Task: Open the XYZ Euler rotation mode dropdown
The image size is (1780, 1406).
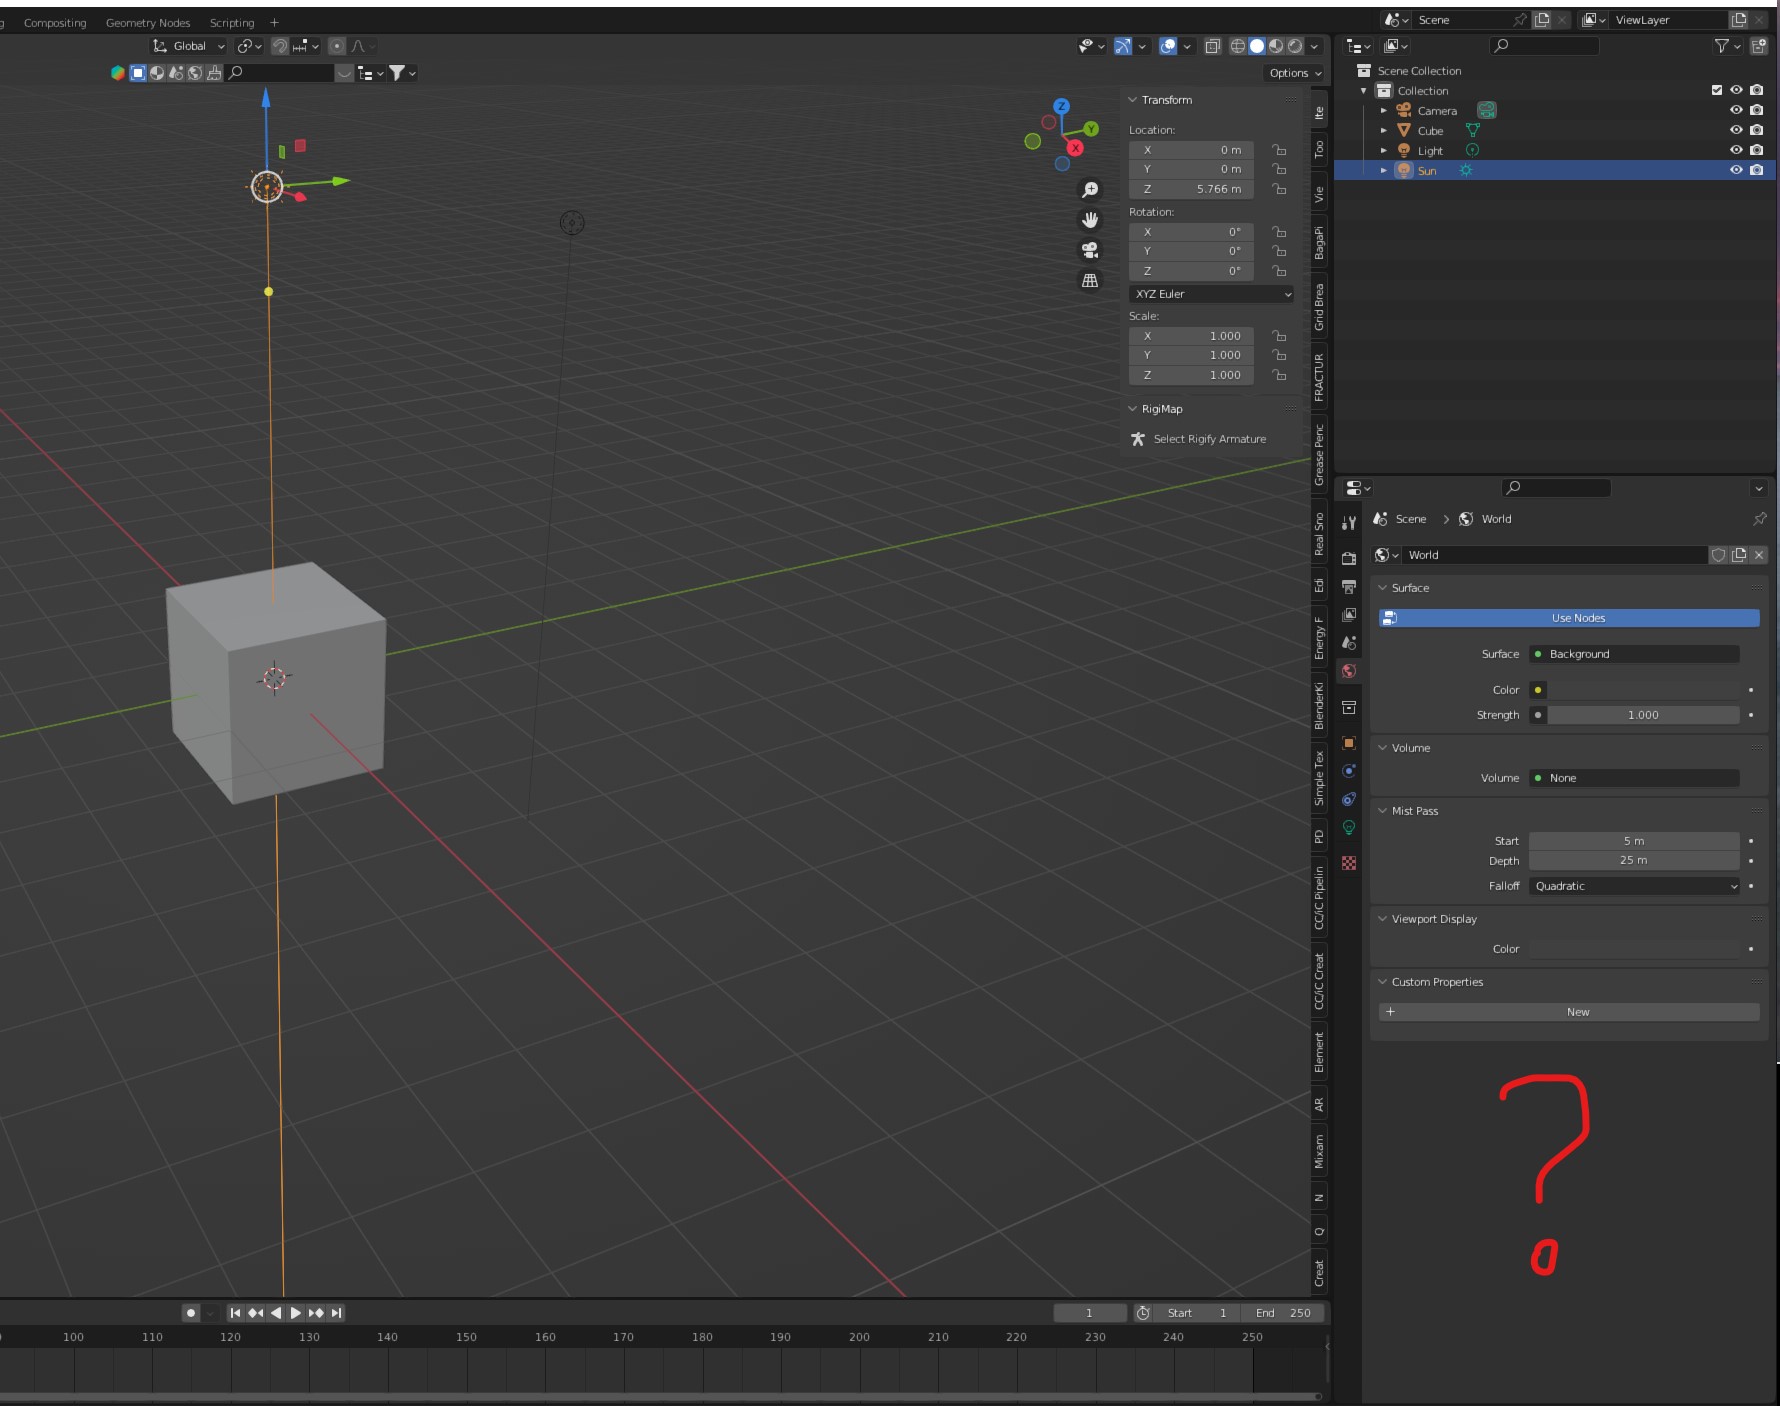Action: pyautogui.click(x=1212, y=294)
